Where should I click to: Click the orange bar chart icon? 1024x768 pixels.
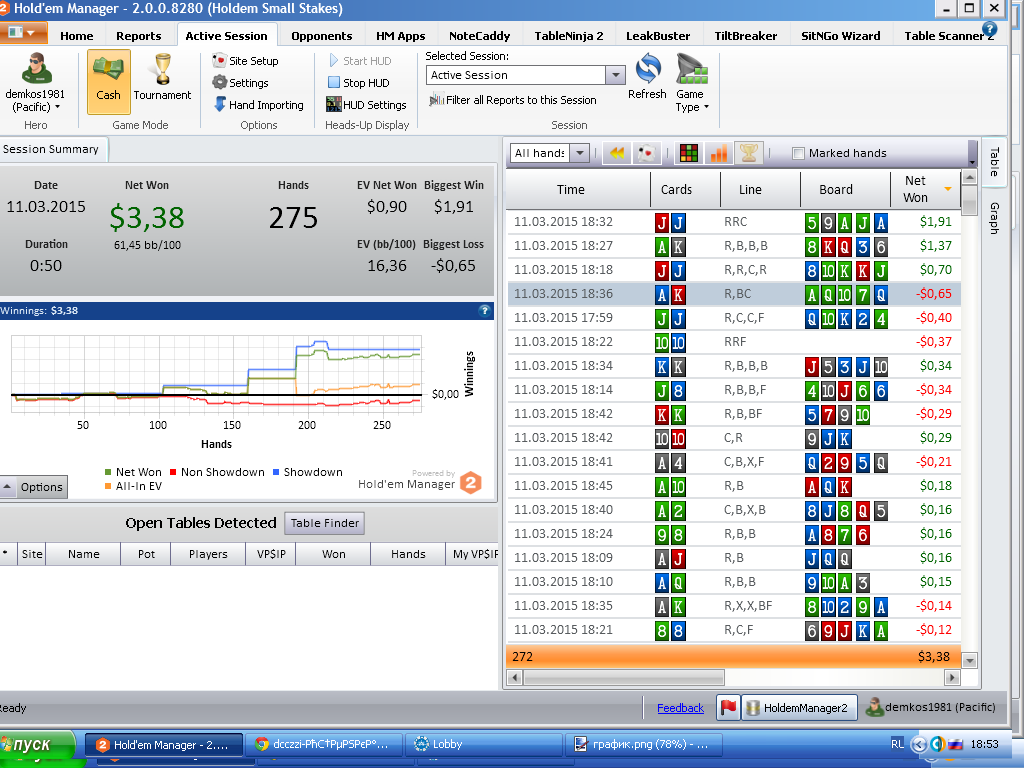tap(718, 153)
